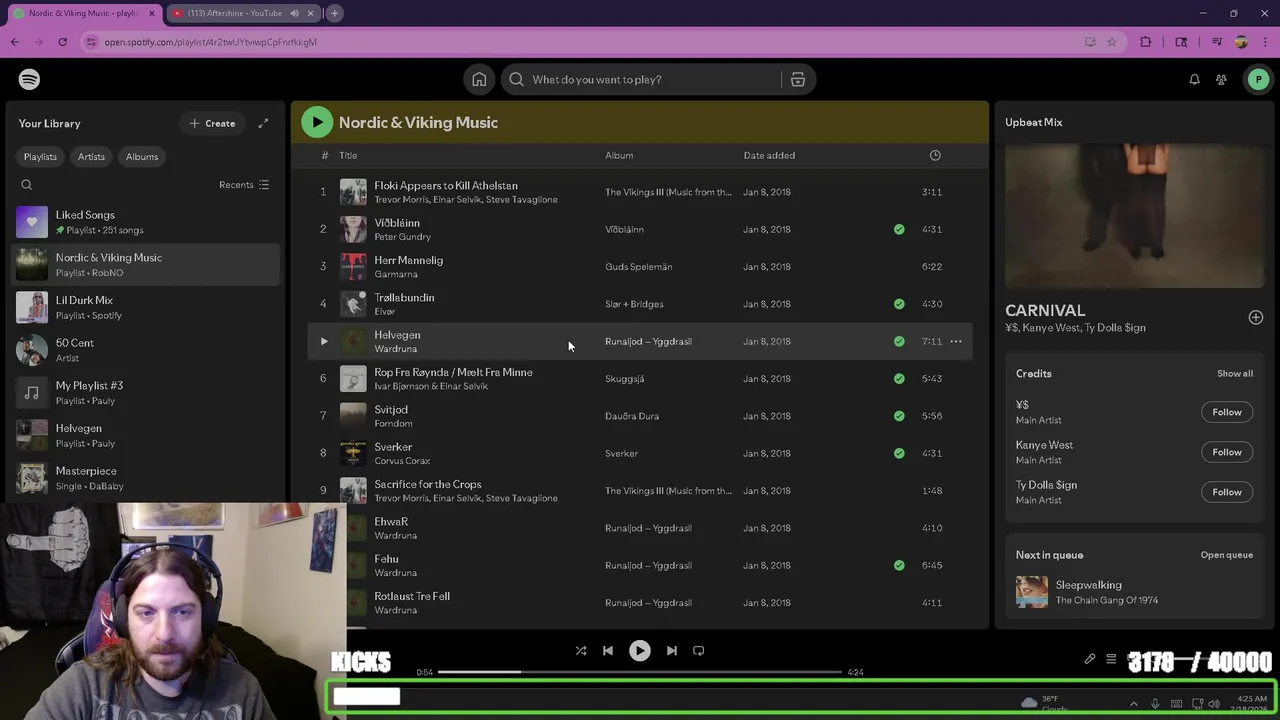The image size is (1280, 720).
Task: Click Title column header
Action: [348, 155]
